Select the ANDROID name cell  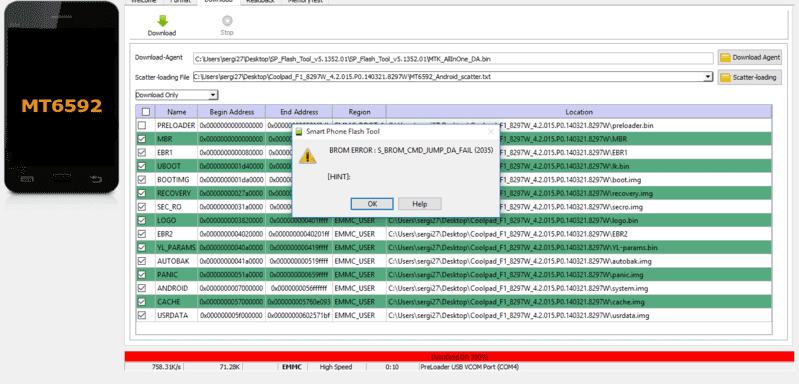click(x=176, y=288)
